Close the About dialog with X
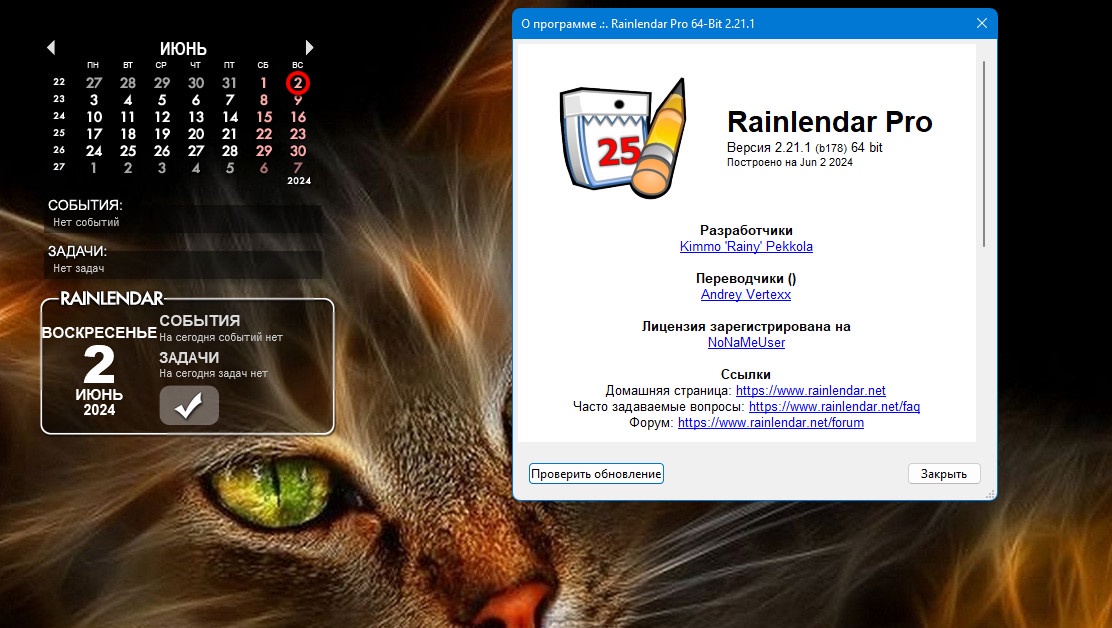Viewport: 1112px width, 628px height. tap(982, 23)
